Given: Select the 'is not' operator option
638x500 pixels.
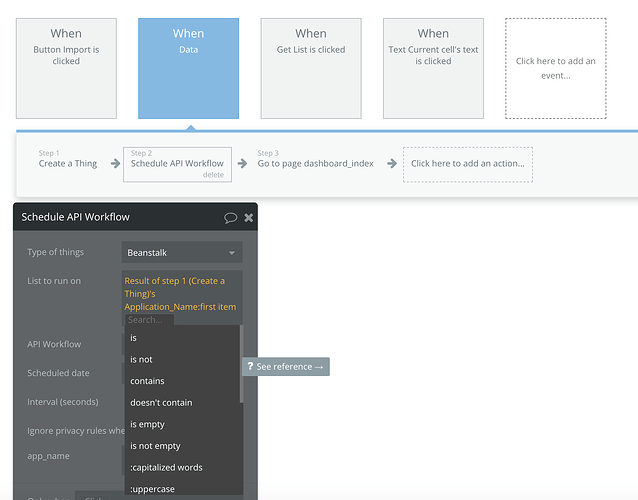Looking at the screenshot, I should [x=182, y=359].
